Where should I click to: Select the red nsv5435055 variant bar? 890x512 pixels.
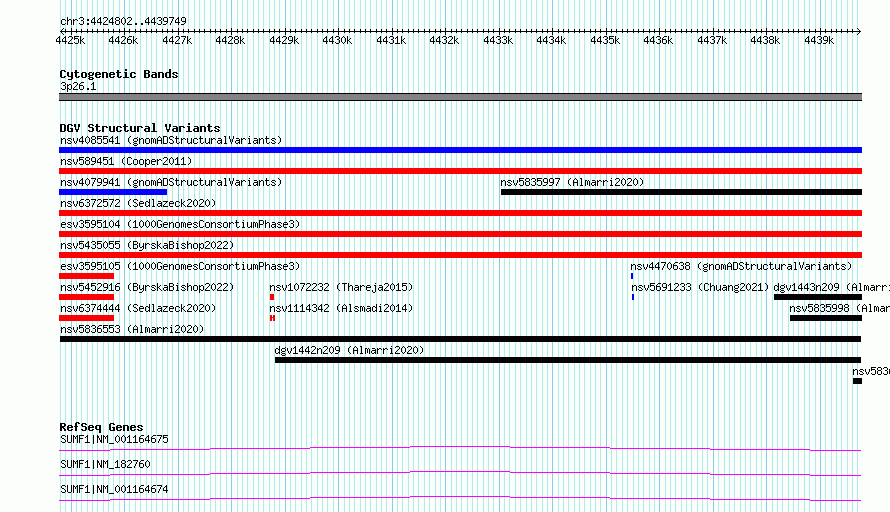[x=460, y=255]
